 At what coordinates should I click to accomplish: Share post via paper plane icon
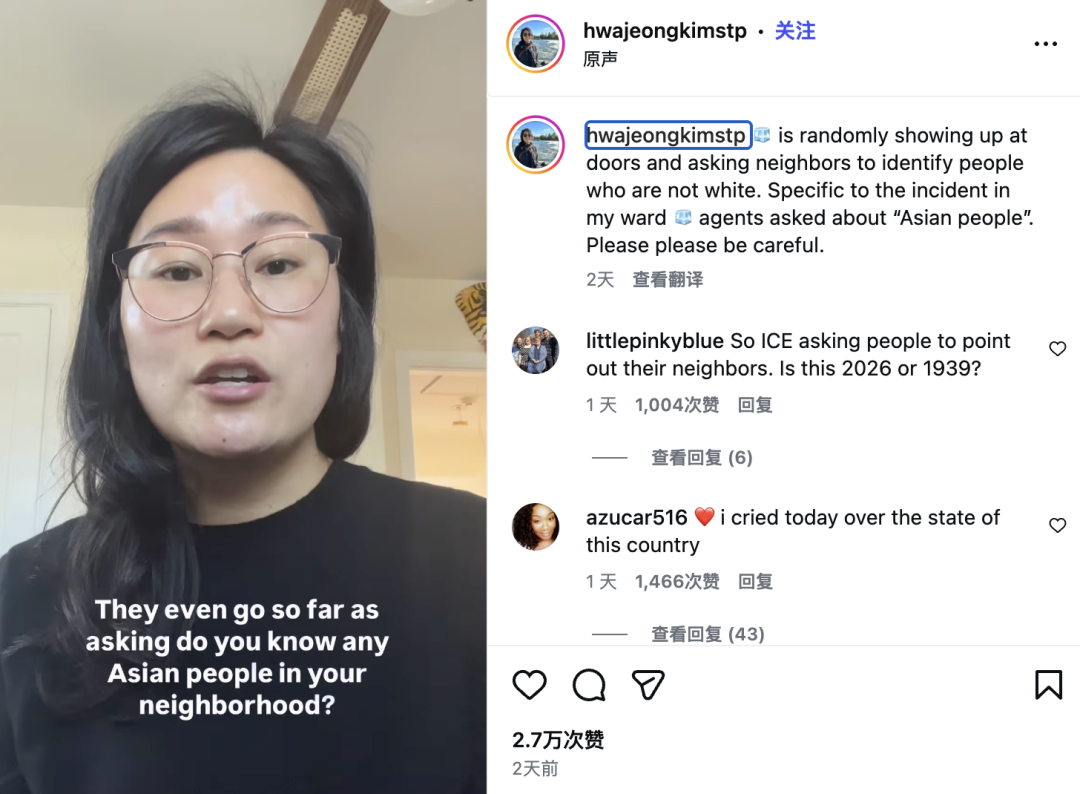point(647,685)
